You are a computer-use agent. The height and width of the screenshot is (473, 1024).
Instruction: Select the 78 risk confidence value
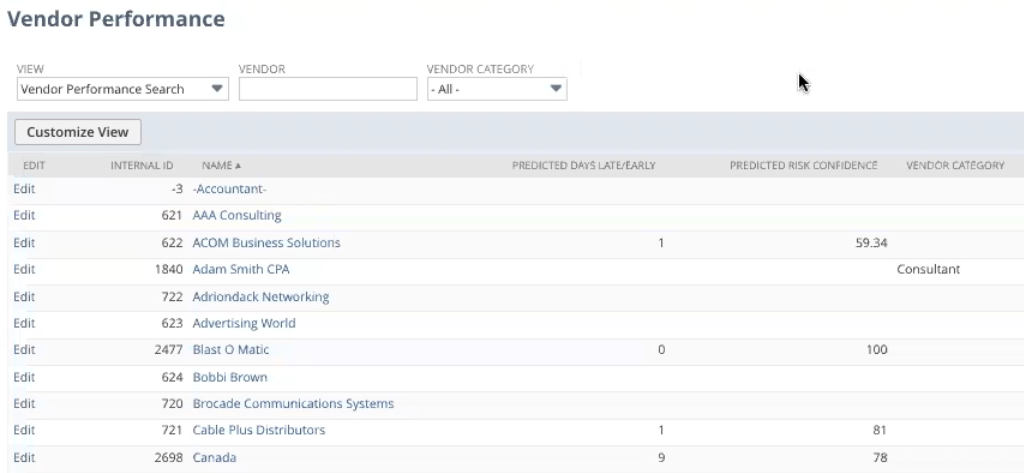point(880,457)
